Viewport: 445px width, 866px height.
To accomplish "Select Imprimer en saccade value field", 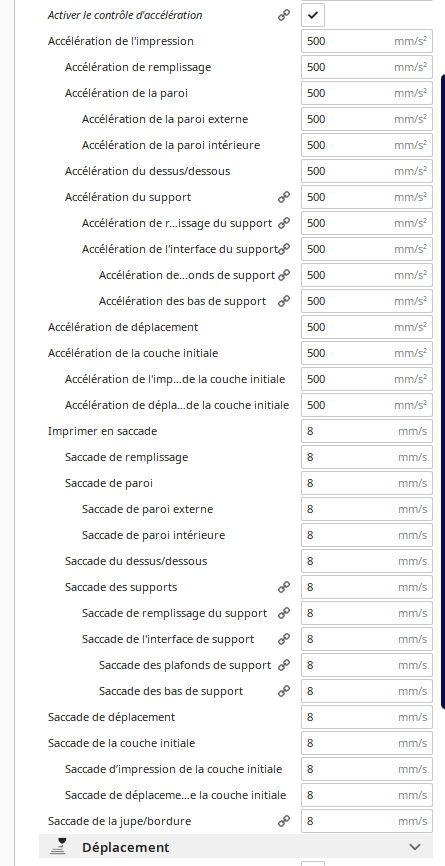I will pos(367,431).
